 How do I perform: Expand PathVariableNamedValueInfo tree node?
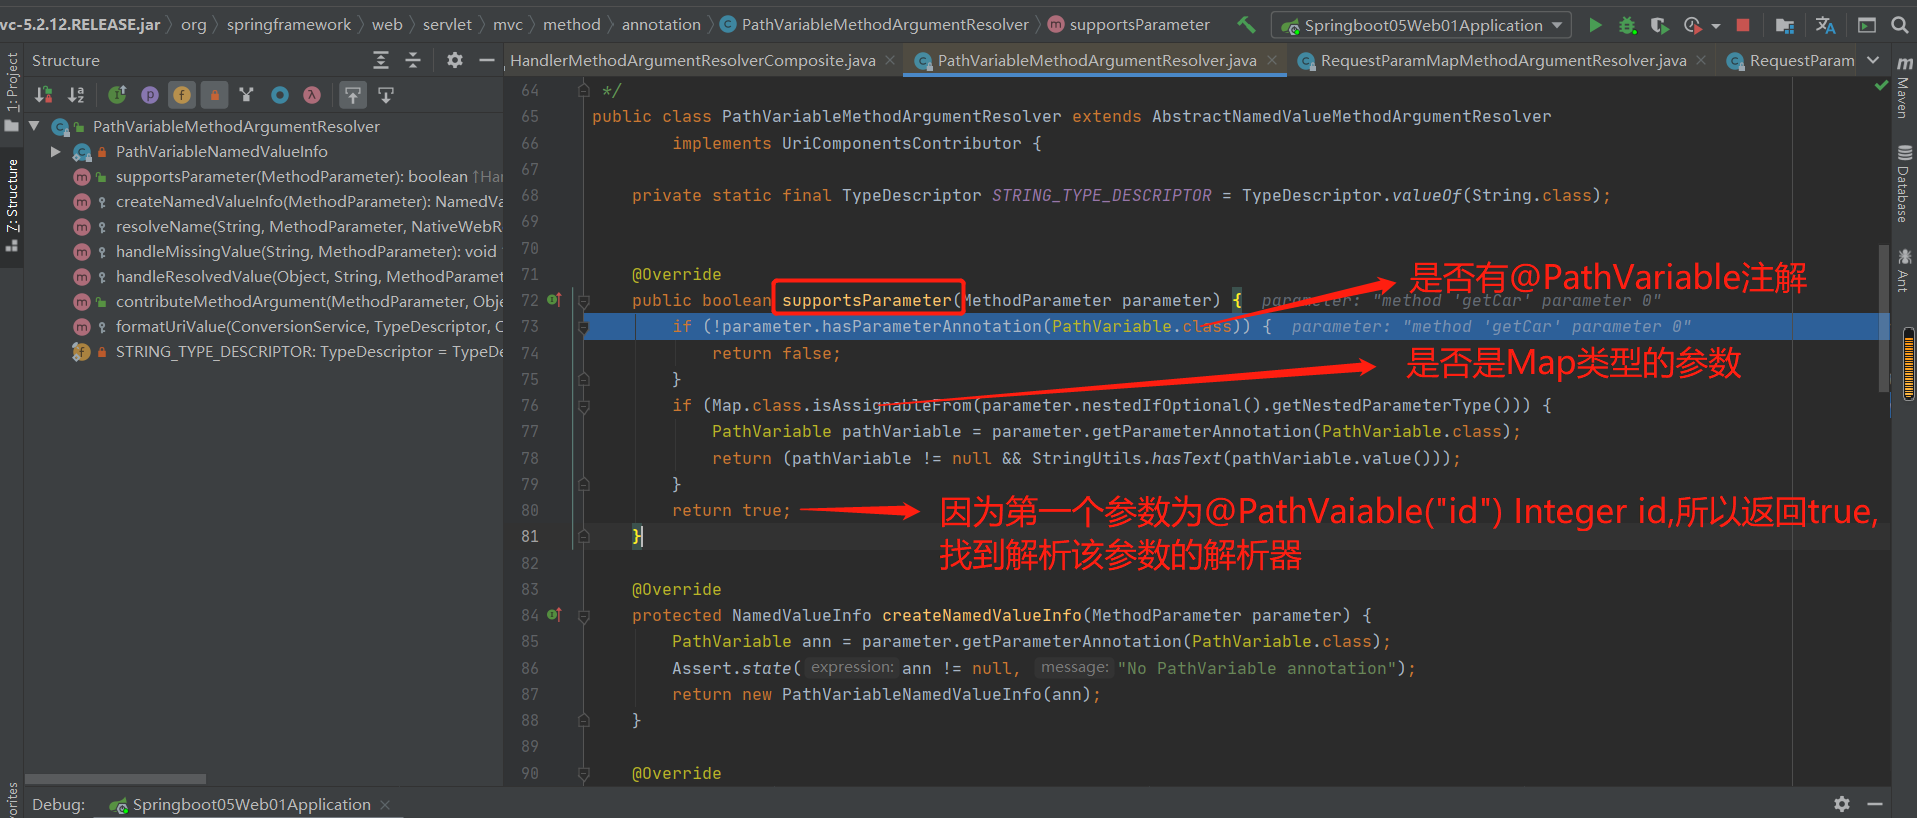point(56,152)
